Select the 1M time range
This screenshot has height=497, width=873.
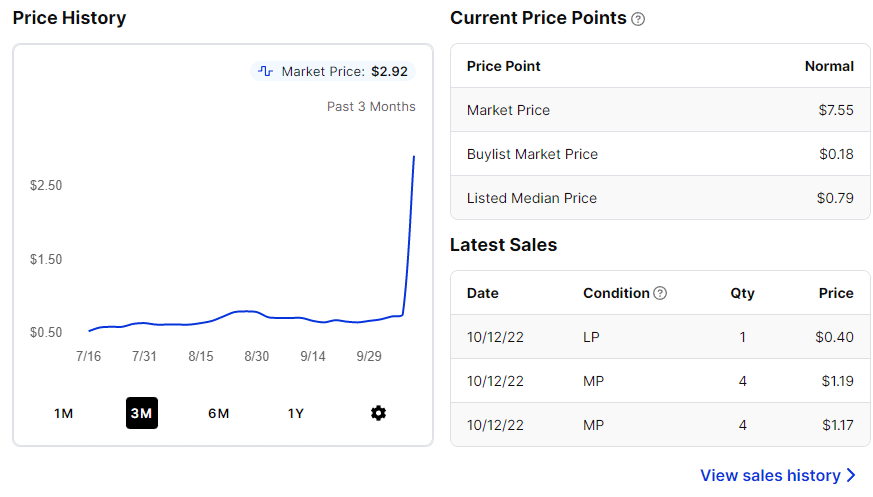64,413
